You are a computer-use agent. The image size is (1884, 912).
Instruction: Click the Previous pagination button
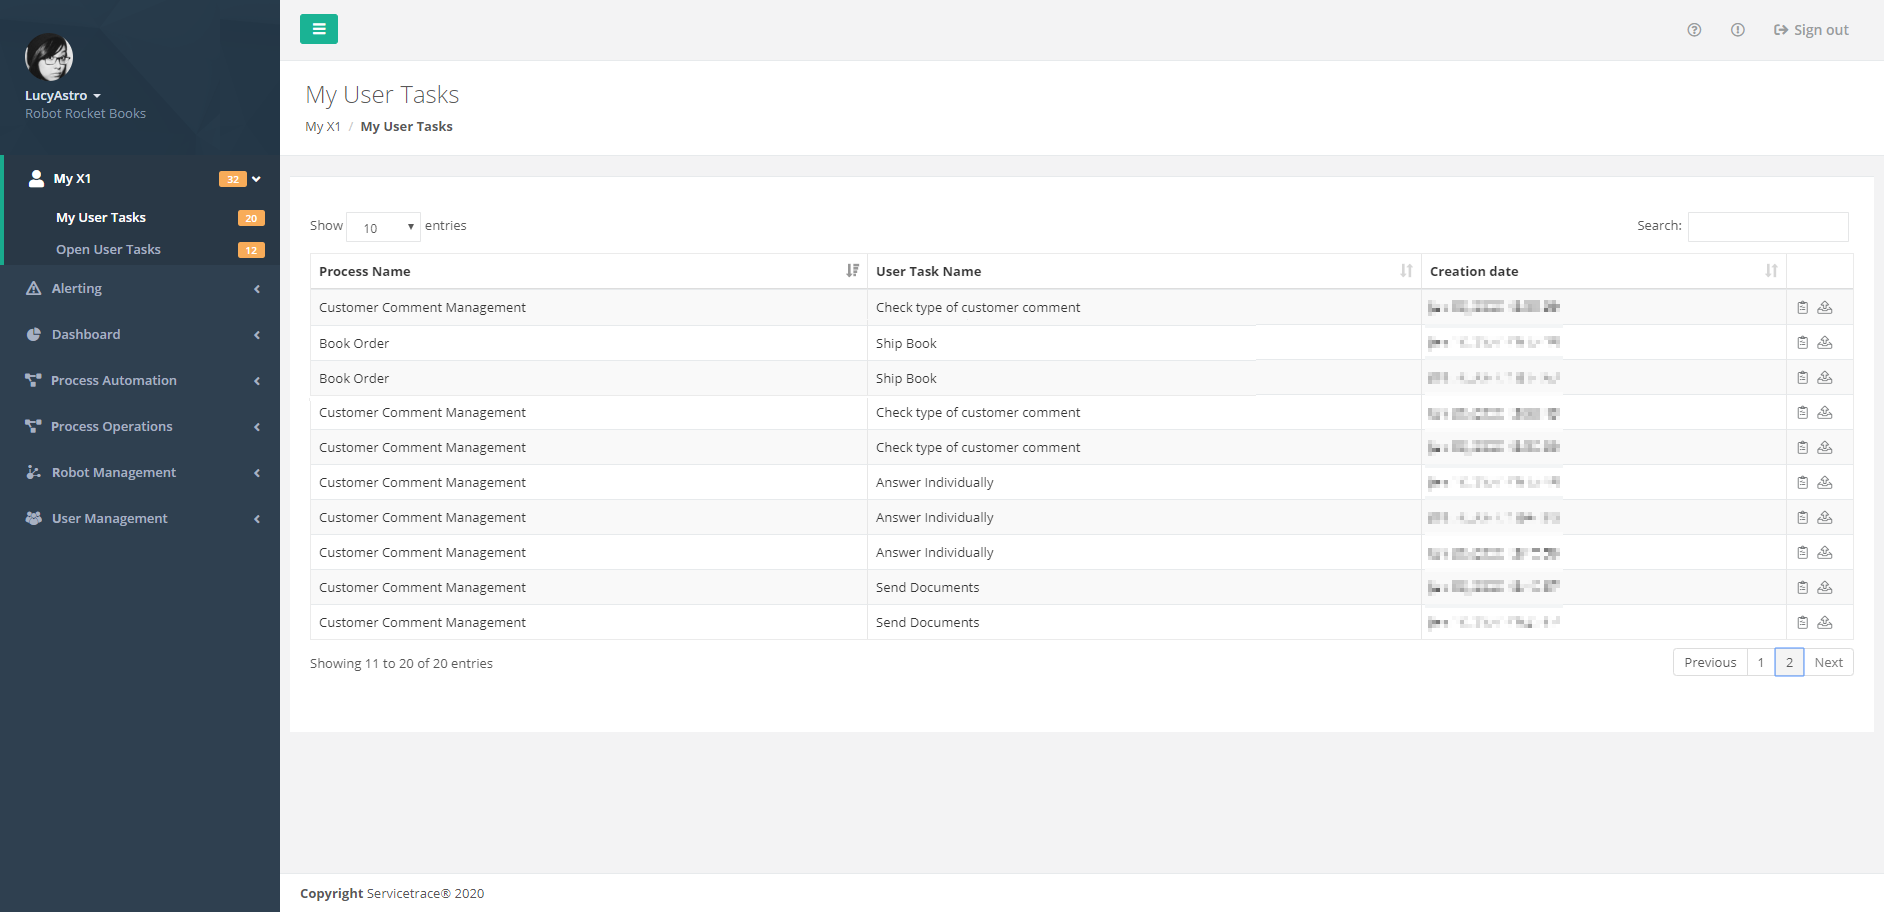(1709, 662)
